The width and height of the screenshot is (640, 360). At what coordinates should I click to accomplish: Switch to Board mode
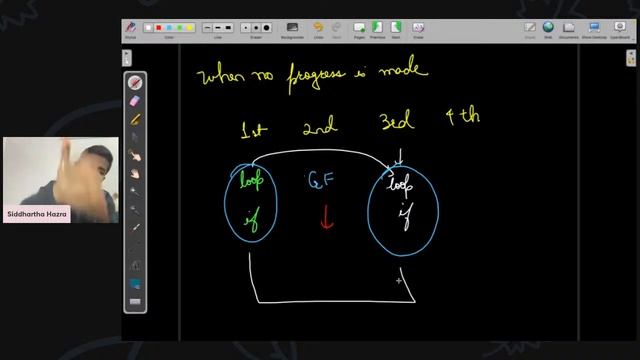(530, 30)
